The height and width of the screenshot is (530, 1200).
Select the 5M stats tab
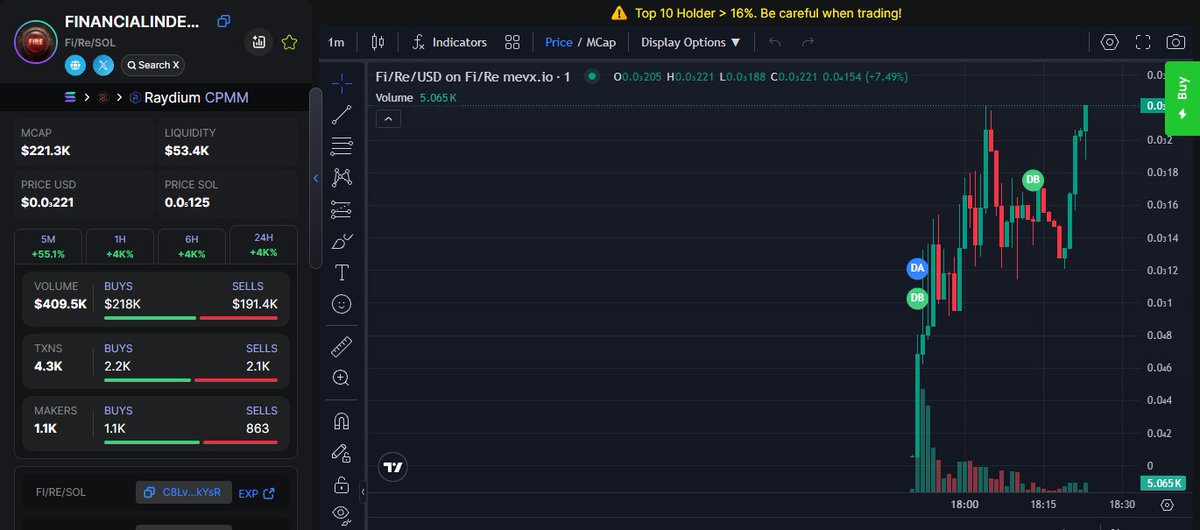click(48, 246)
